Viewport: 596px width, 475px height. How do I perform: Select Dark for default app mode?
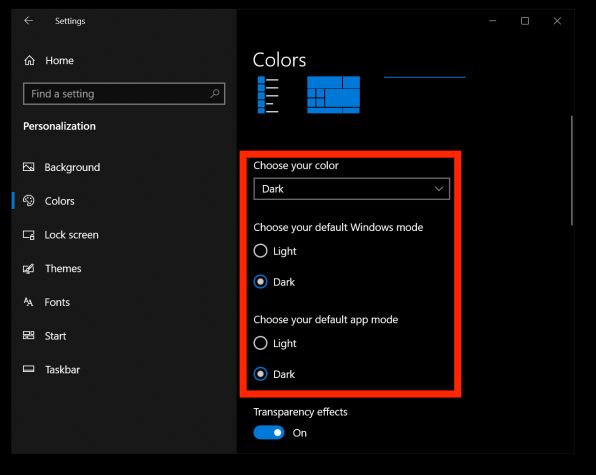(x=260, y=374)
